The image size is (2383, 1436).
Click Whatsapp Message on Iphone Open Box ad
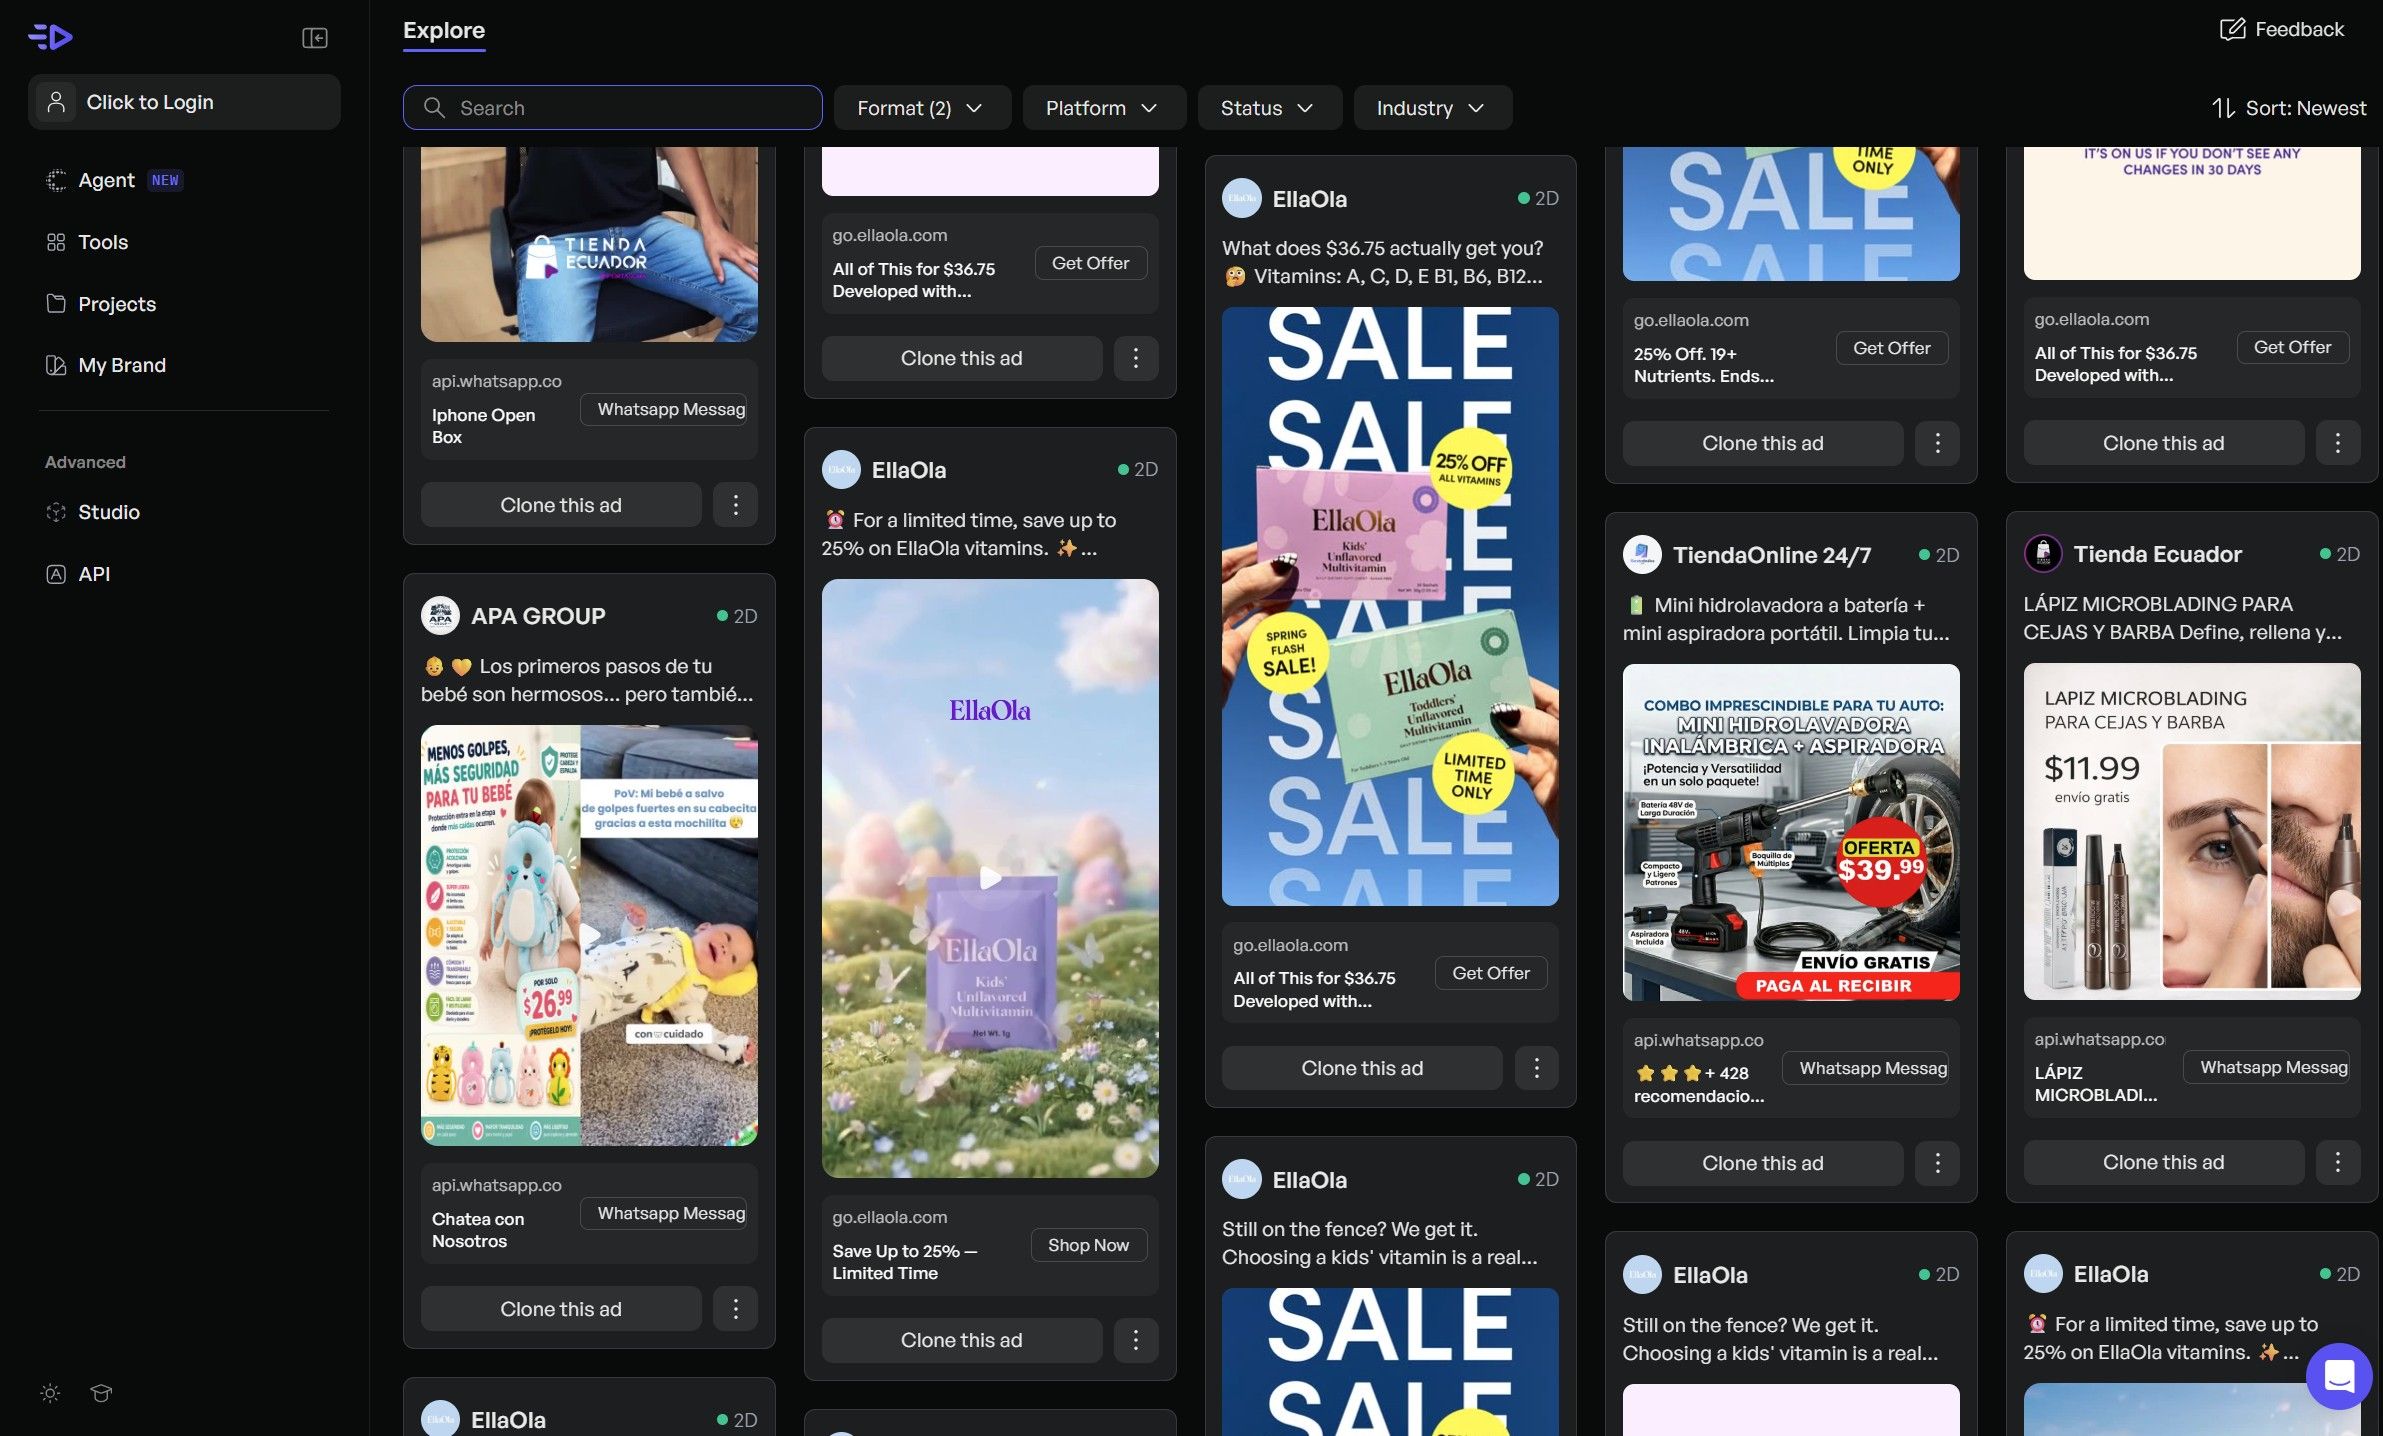pos(664,409)
